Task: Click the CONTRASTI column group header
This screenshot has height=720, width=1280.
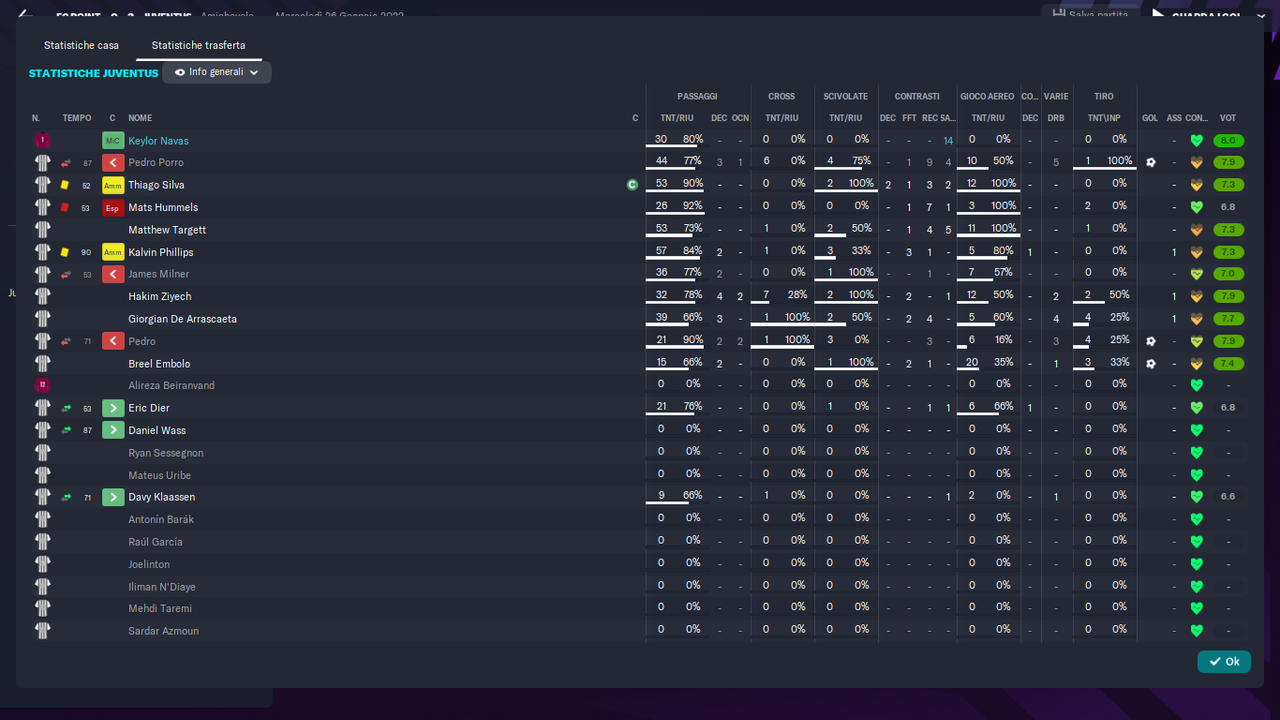Action: pyautogui.click(x=917, y=96)
